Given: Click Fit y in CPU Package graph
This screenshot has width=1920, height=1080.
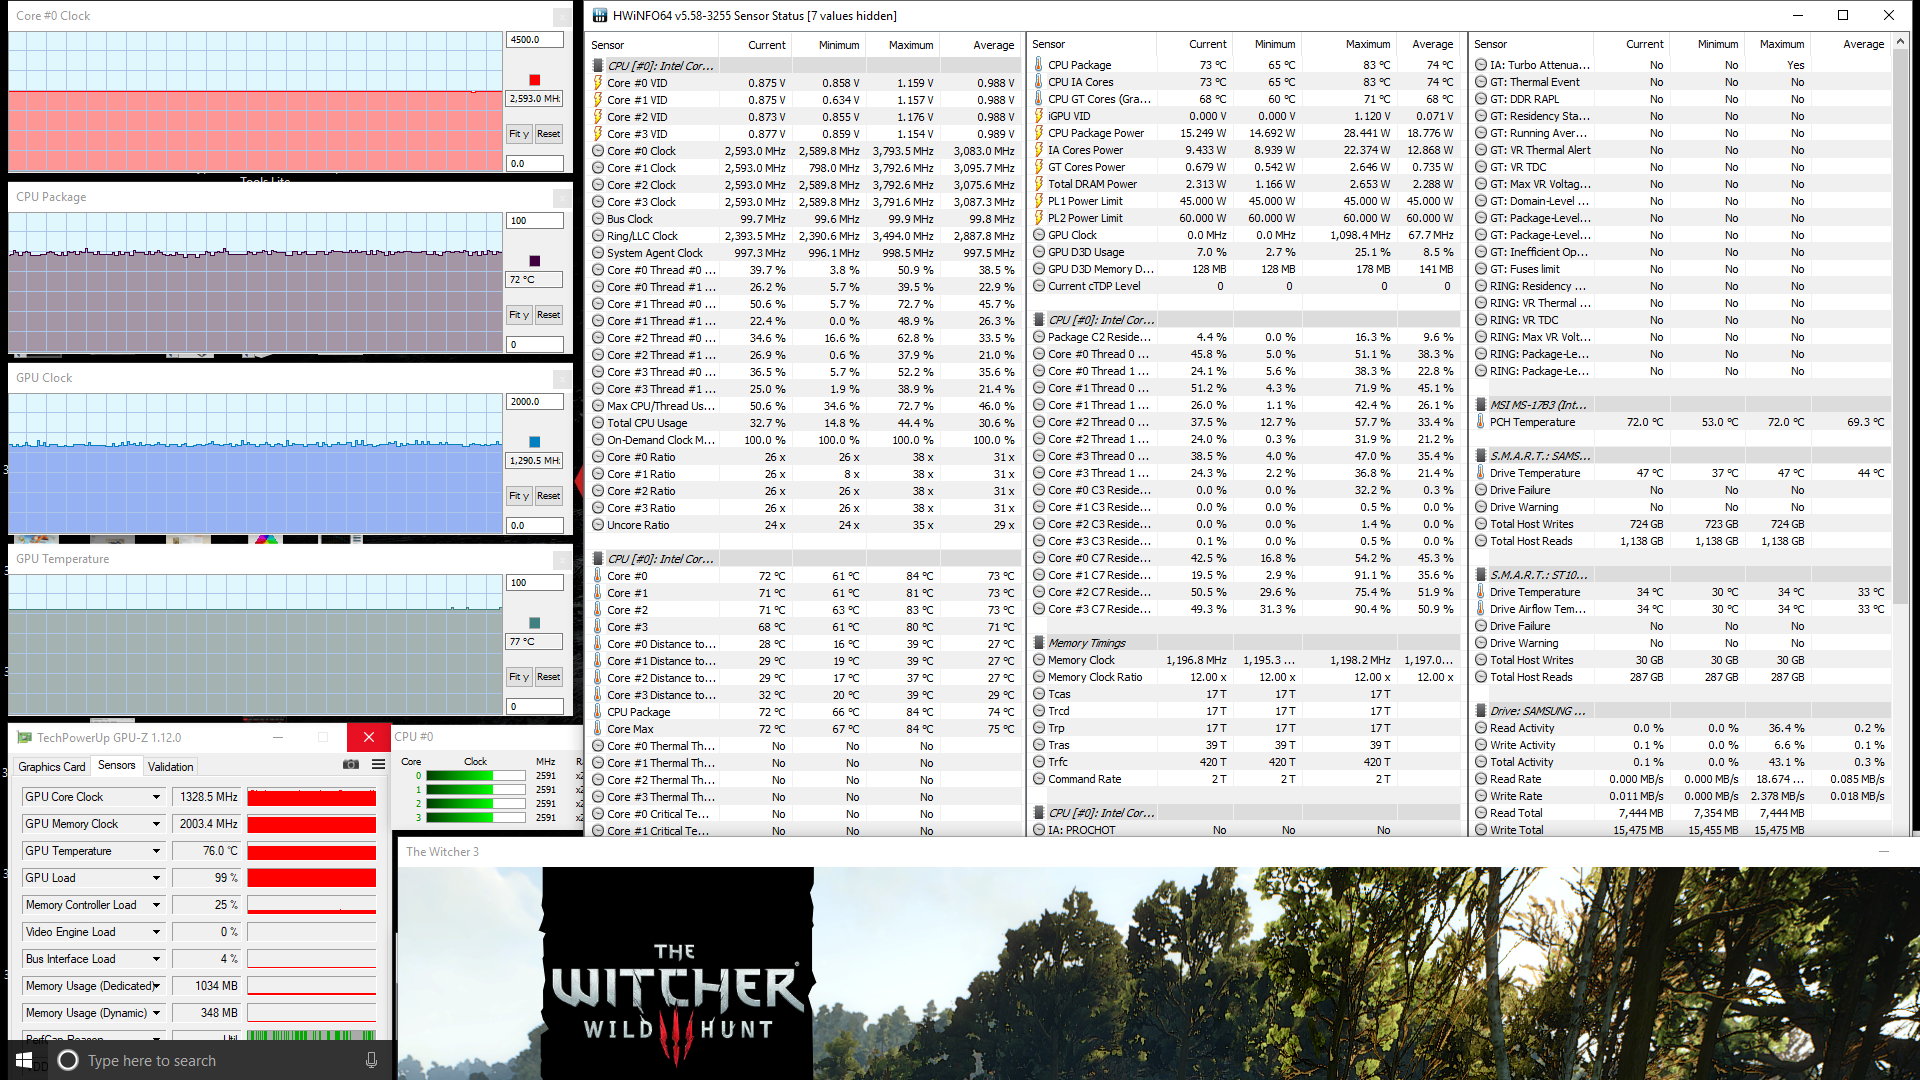Looking at the screenshot, I should click(518, 315).
